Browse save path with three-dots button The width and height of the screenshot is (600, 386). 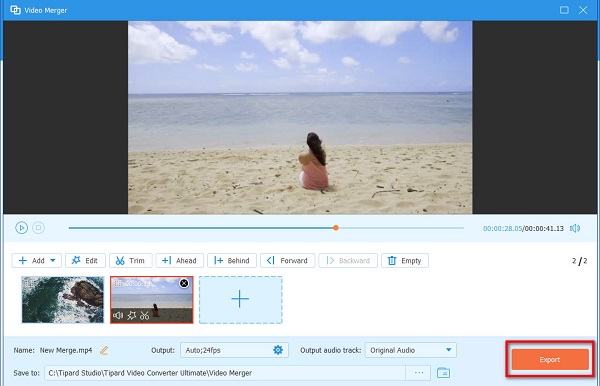[419, 373]
